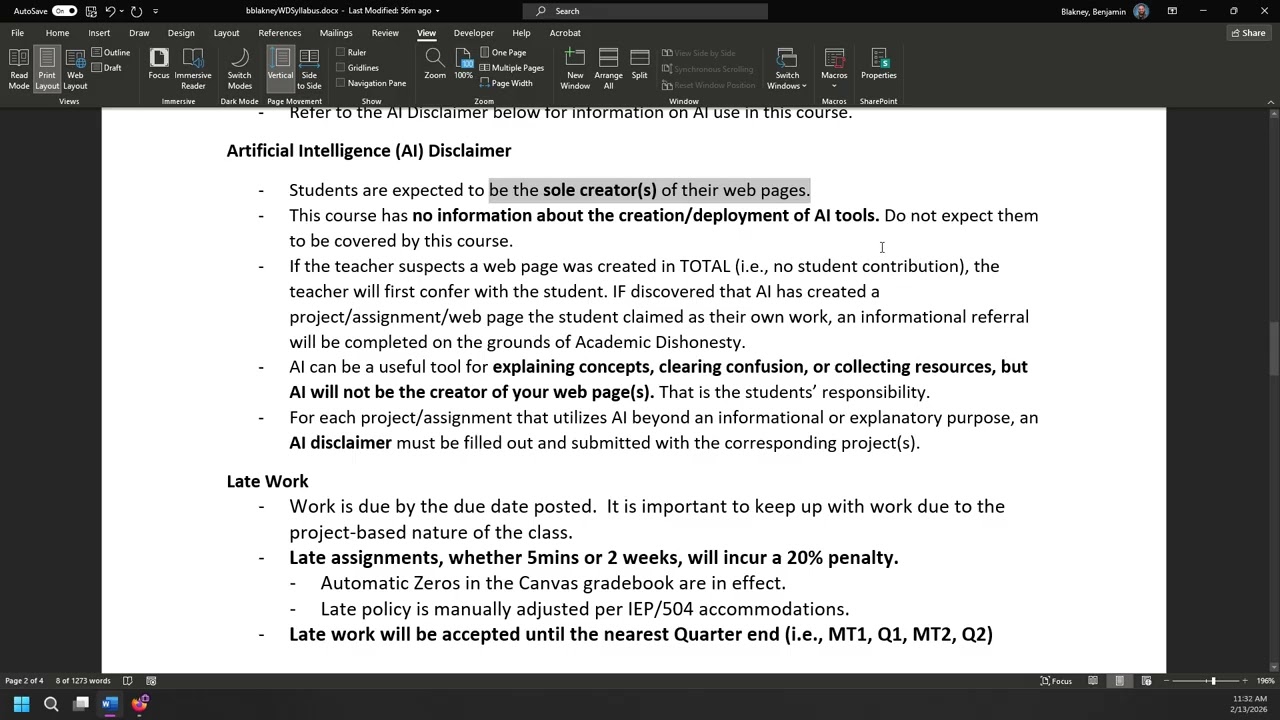Enter Focus mode from the ribbon
Image resolution: width=1280 pixels, height=720 pixels.
pos(159,64)
